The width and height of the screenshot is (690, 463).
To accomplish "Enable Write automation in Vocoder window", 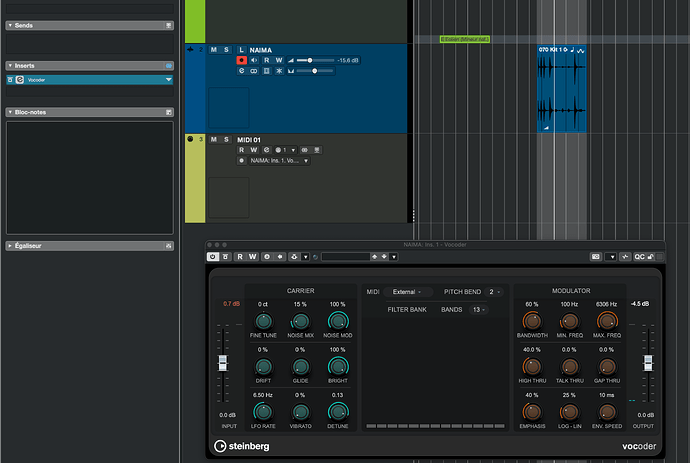I will (253, 257).
